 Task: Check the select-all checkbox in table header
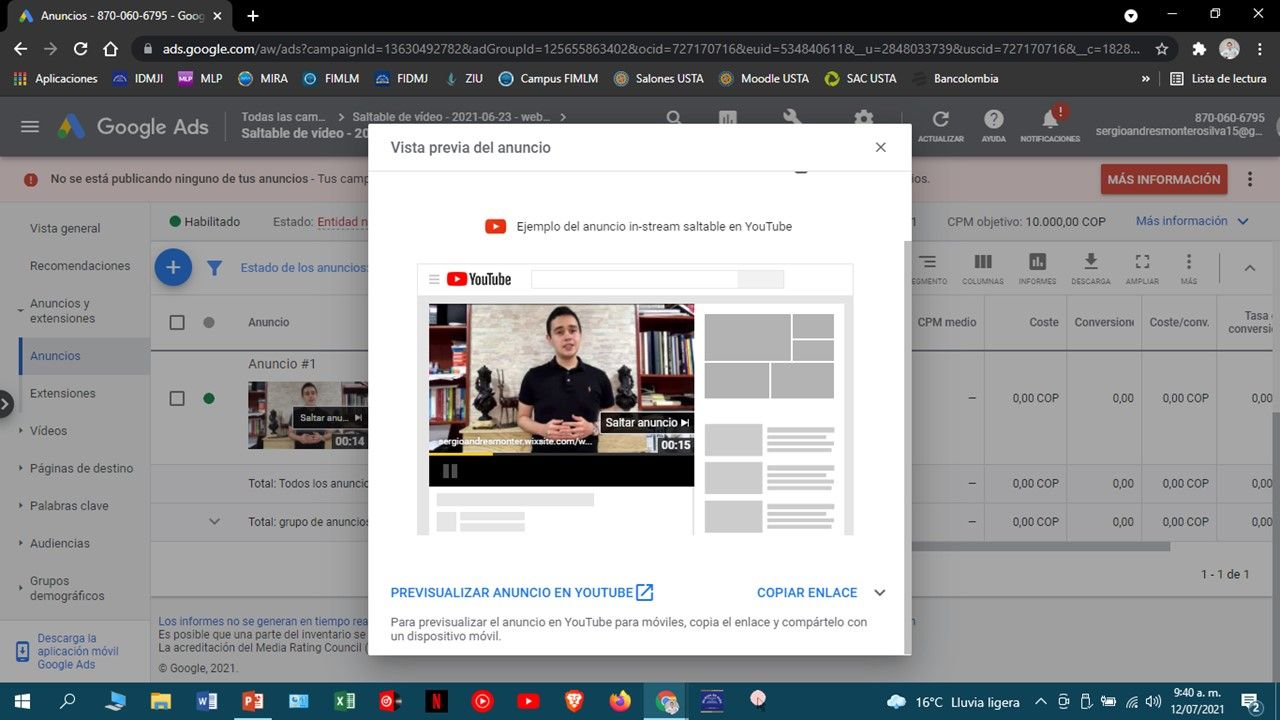177,322
